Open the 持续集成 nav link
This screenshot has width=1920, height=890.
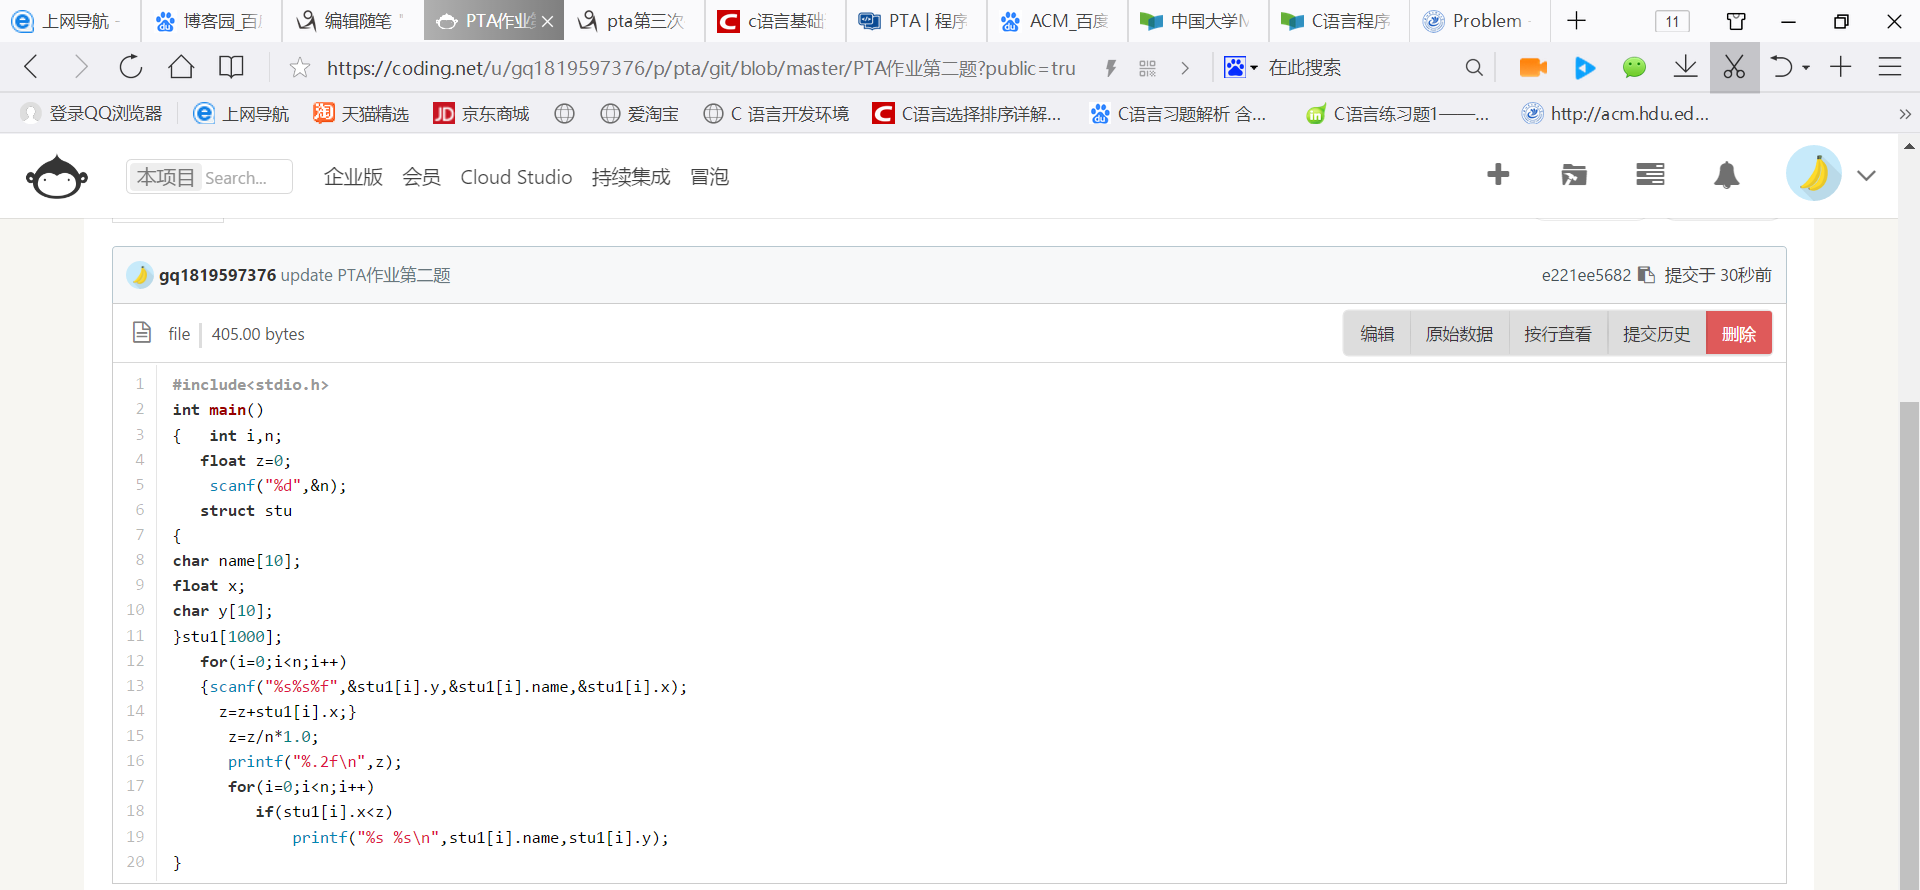[x=631, y=177]
